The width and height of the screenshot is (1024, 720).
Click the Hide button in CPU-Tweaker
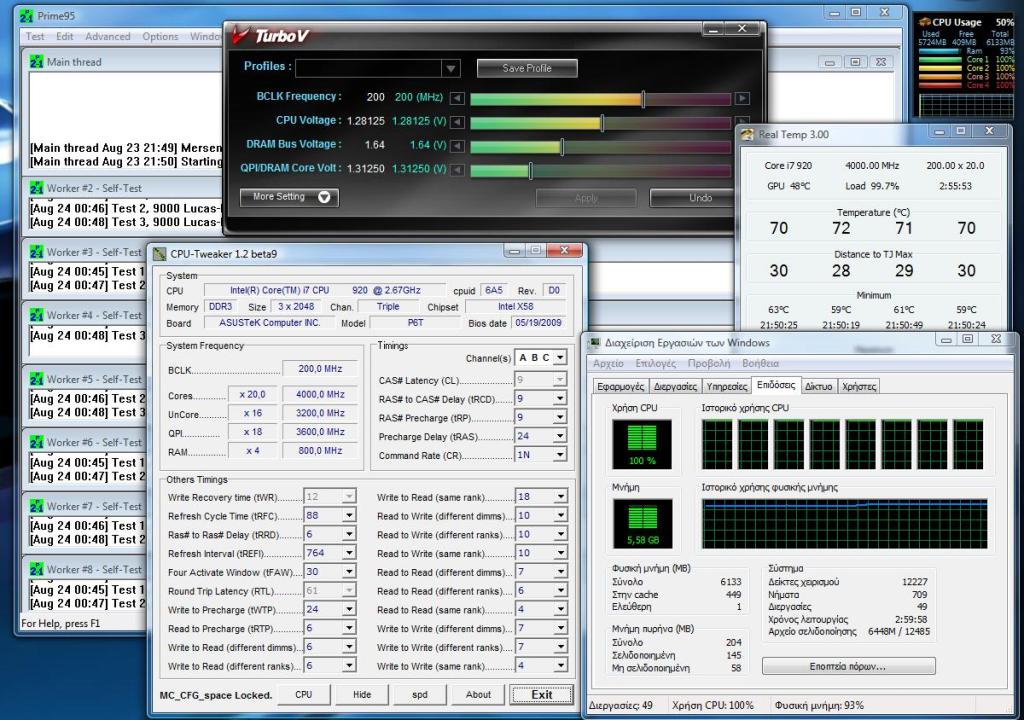(x=362, y=695)
